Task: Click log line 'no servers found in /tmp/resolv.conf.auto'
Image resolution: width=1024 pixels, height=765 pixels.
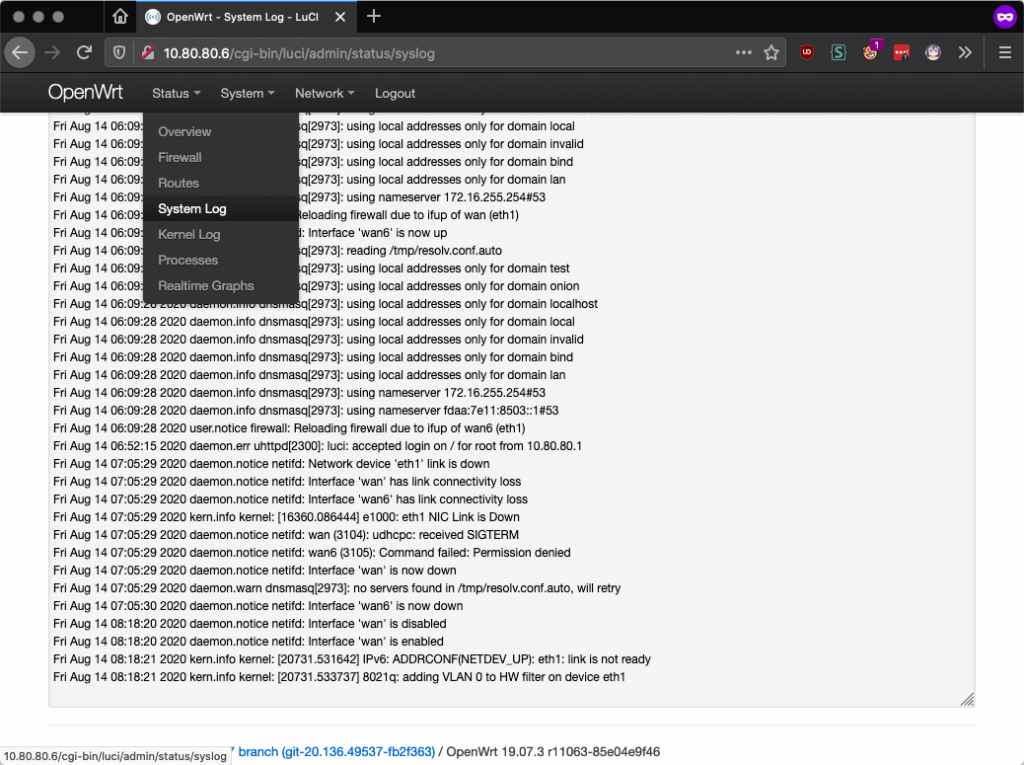Action: tap(337, 588)
